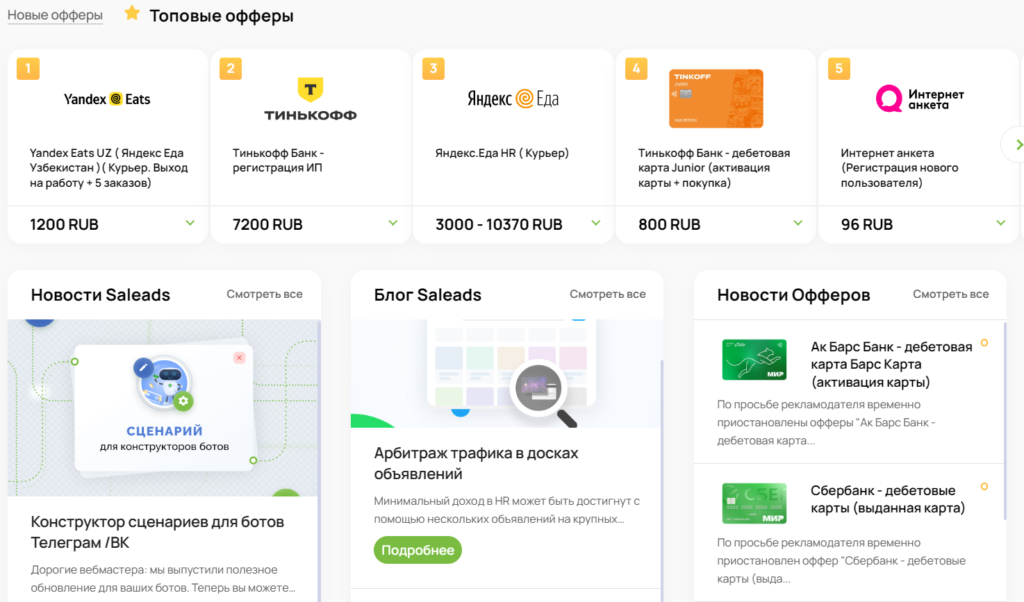View all Блог Saleads posts

pos(607,294)
